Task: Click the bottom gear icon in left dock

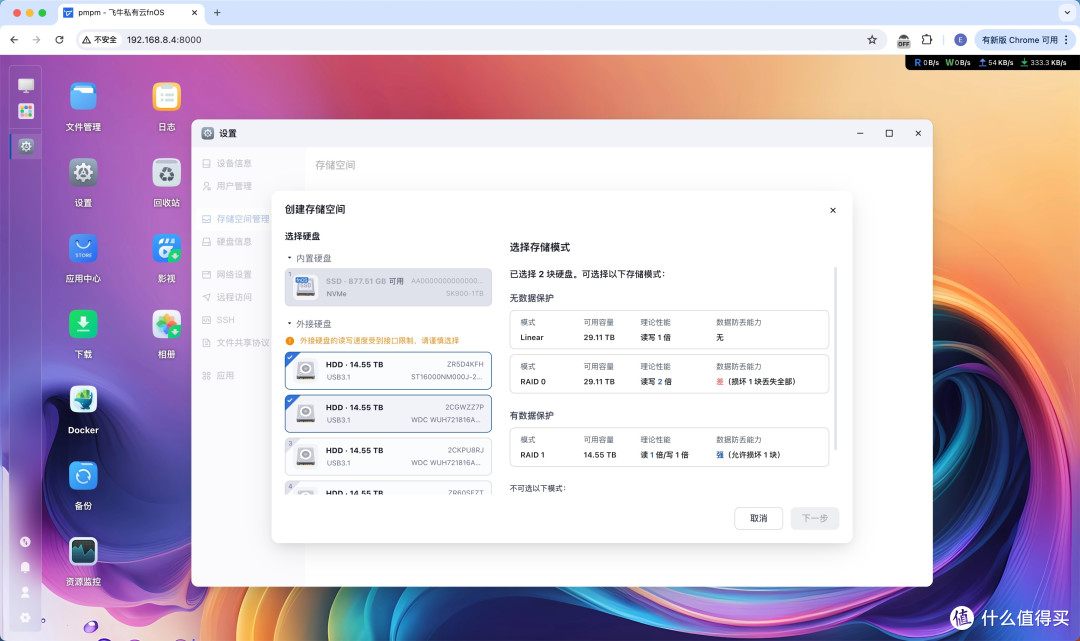Action: point(25,618)
